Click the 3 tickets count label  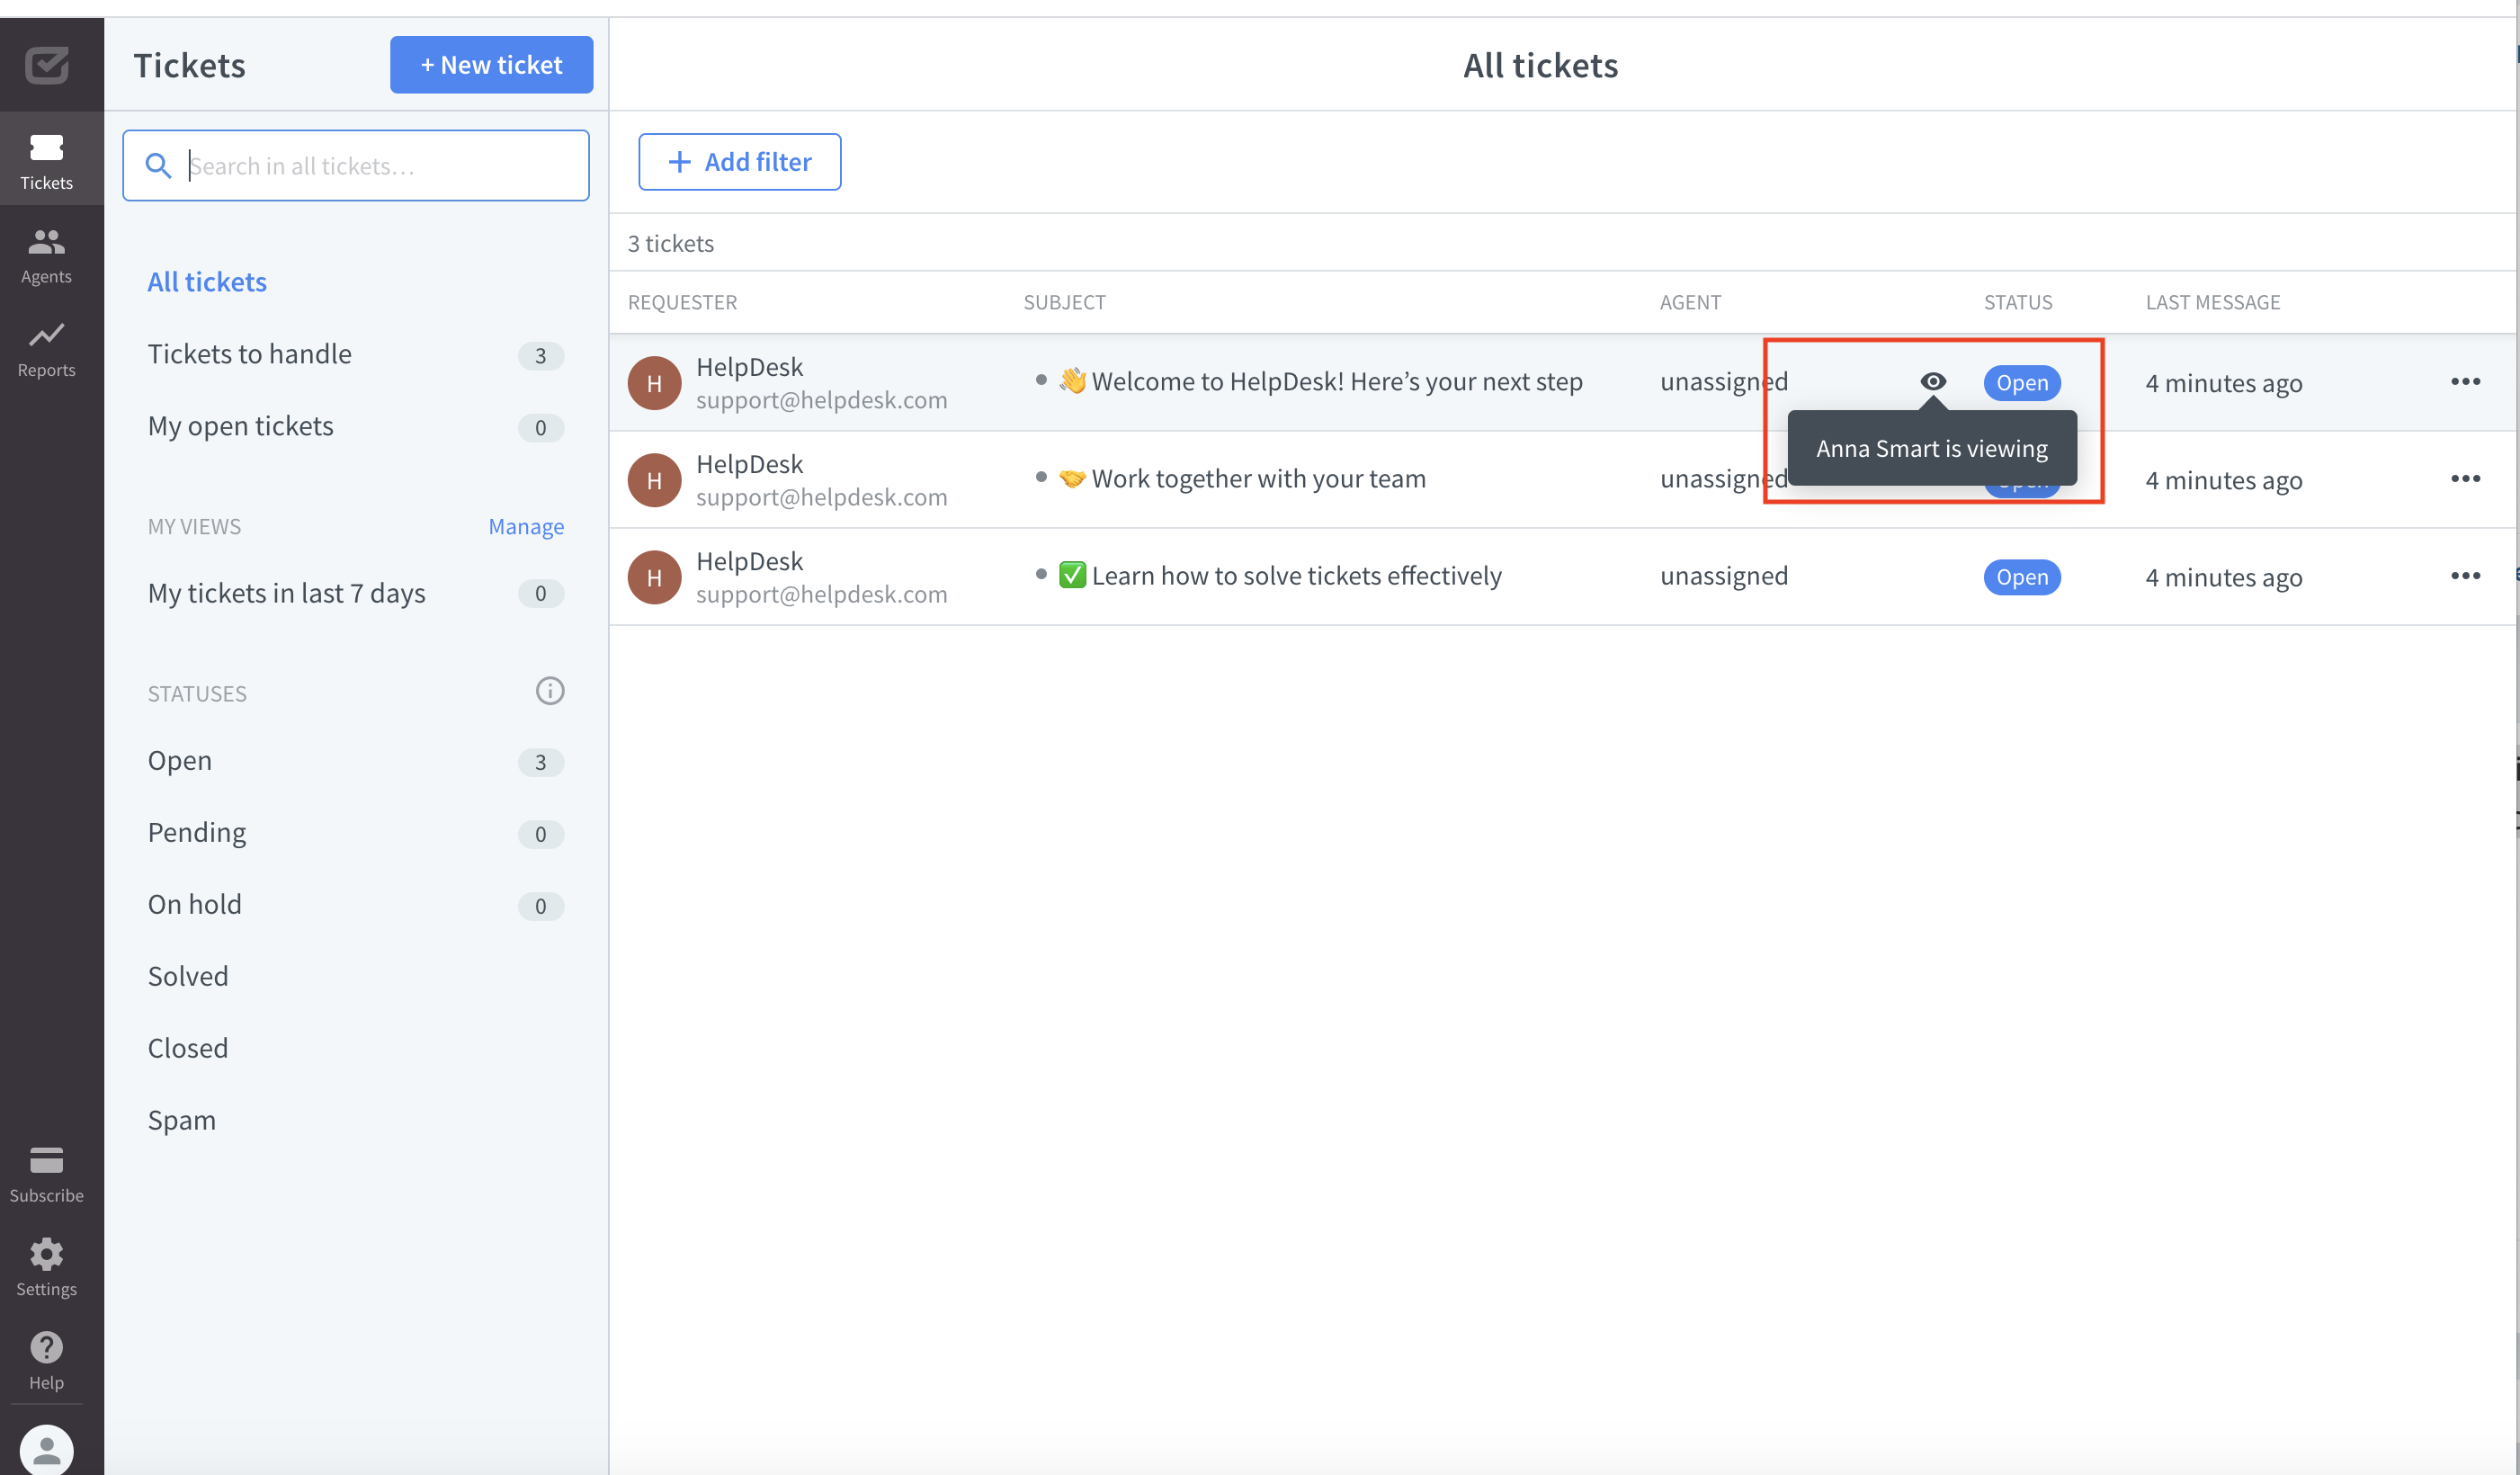670,244
